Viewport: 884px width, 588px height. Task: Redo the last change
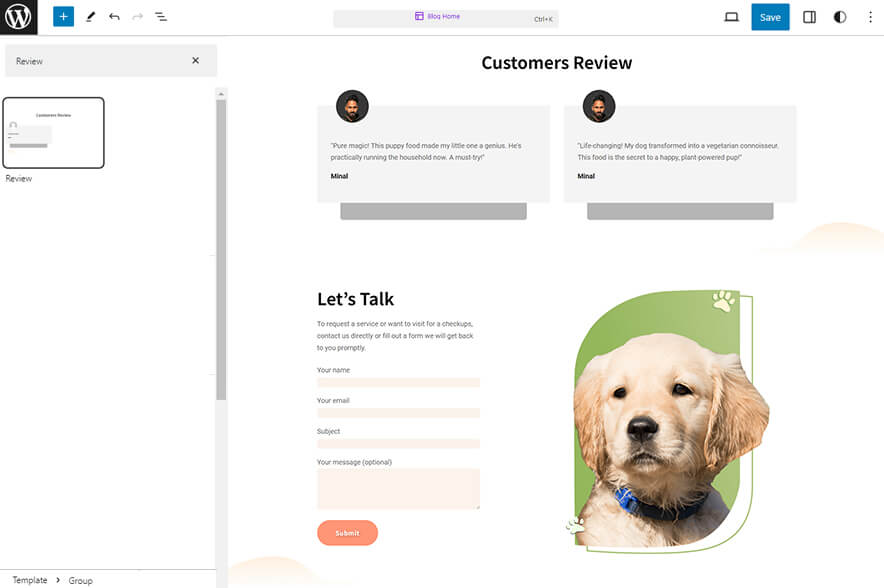tap(137, 16)
